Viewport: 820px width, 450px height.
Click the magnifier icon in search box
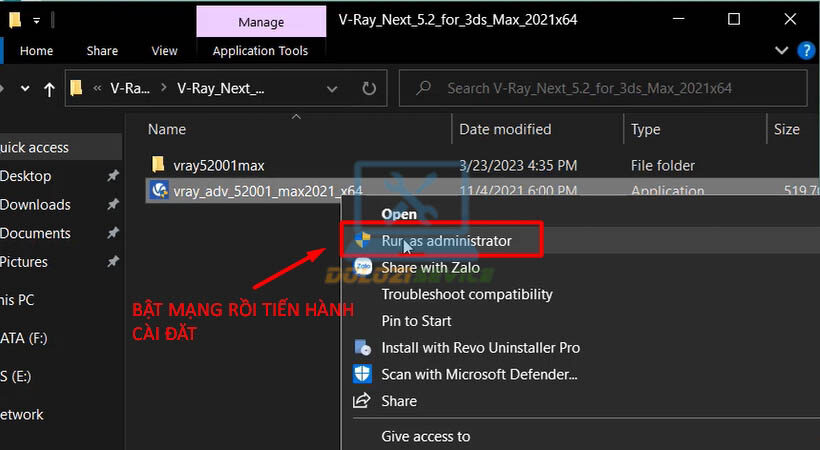423,88
